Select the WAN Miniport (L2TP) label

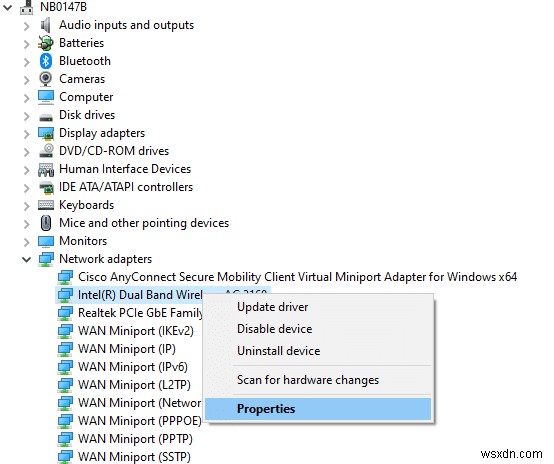pyautogui.click(x=134, y=385)
